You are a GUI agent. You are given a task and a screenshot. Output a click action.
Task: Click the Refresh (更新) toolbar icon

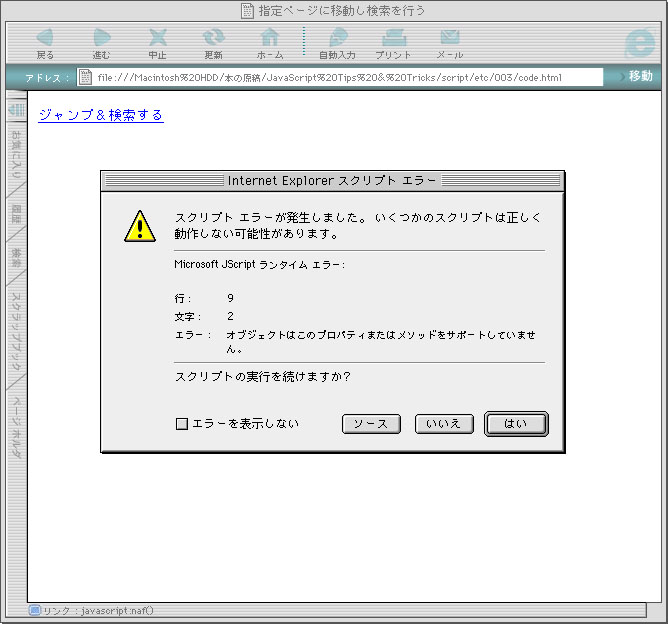[x=213, y=38]
